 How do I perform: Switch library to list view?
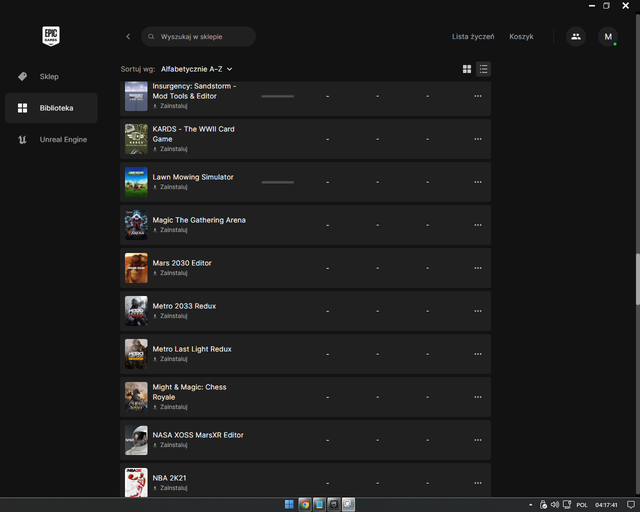pos(483,69)
